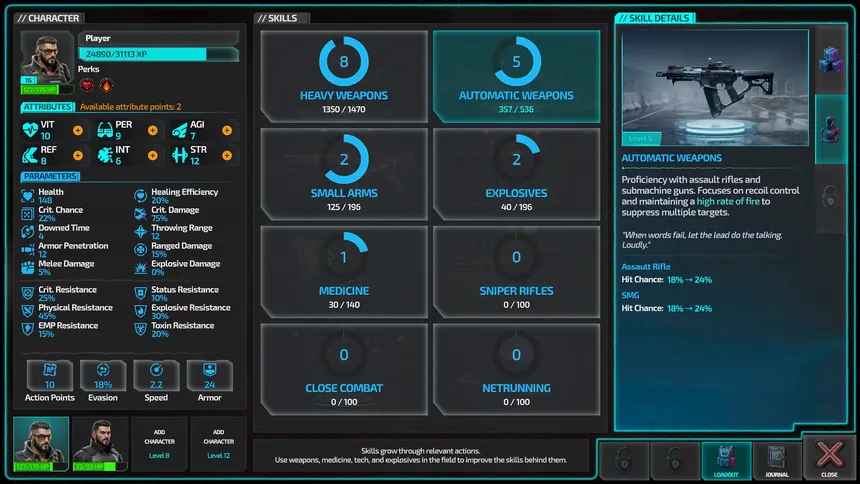Select the Netrunning skill tile
This screenshot has height=484, width=860.
[516, 369]
